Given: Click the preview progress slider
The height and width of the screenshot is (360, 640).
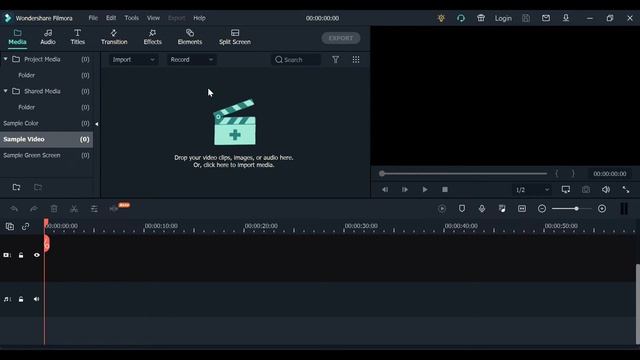Looking at the screenshot, I should click(x=463, y=173).
